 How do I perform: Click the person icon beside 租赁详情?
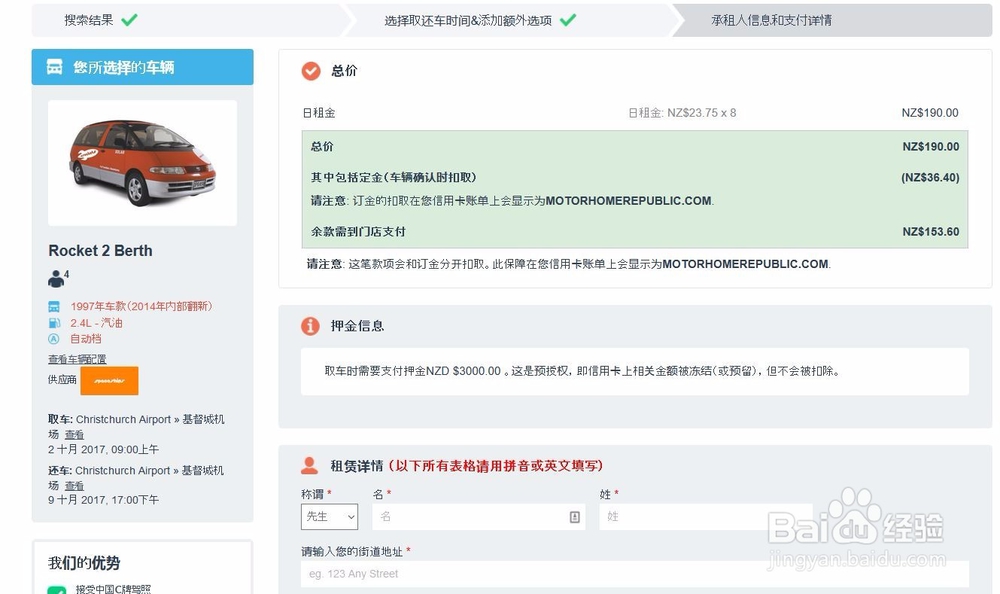pos(309,465)
